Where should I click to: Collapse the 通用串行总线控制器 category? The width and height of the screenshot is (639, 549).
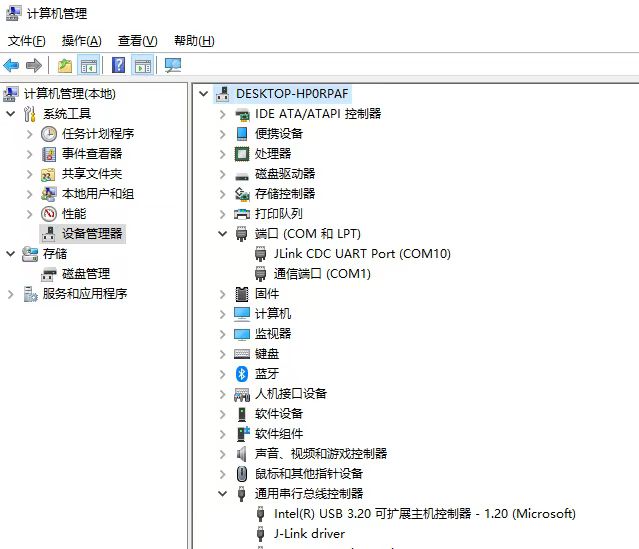point(223,494)
